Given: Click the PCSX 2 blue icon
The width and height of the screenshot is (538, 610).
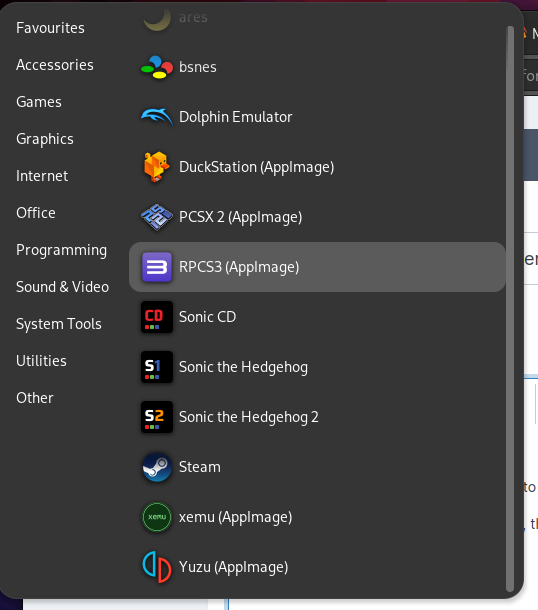Looking at the screenshot, I should tap(157, 217).
